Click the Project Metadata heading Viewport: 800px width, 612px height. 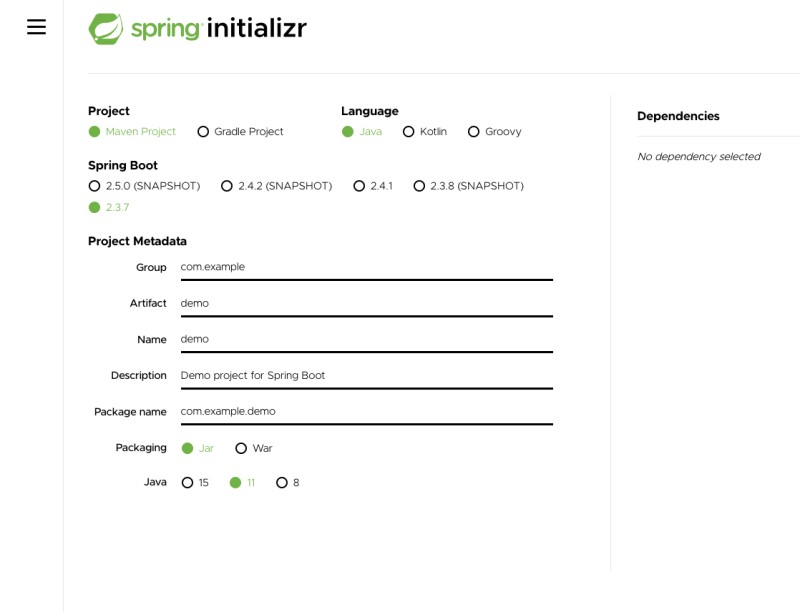pos(137,241)
